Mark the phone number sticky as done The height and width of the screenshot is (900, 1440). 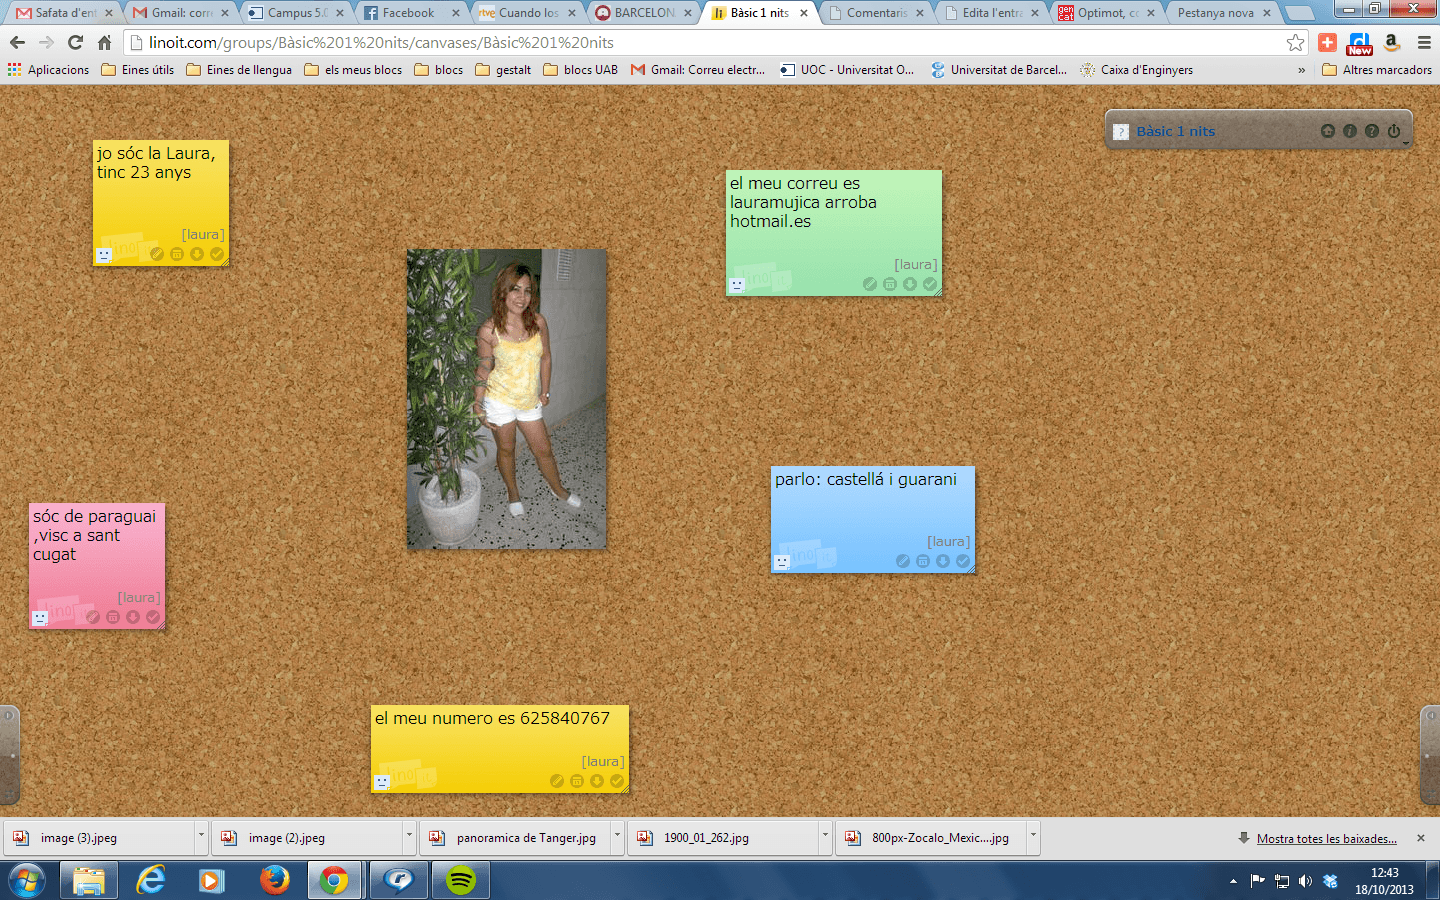pyautogui.click(x=617, y=781)
